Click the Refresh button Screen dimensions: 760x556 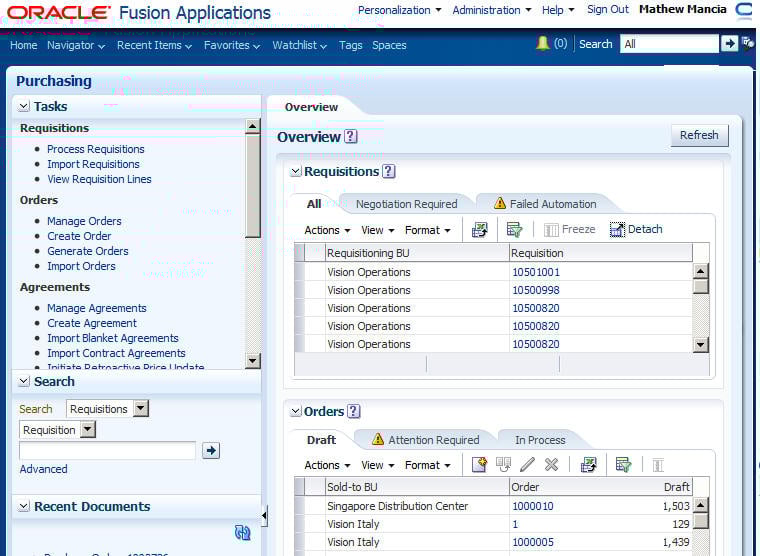[699, 135]
